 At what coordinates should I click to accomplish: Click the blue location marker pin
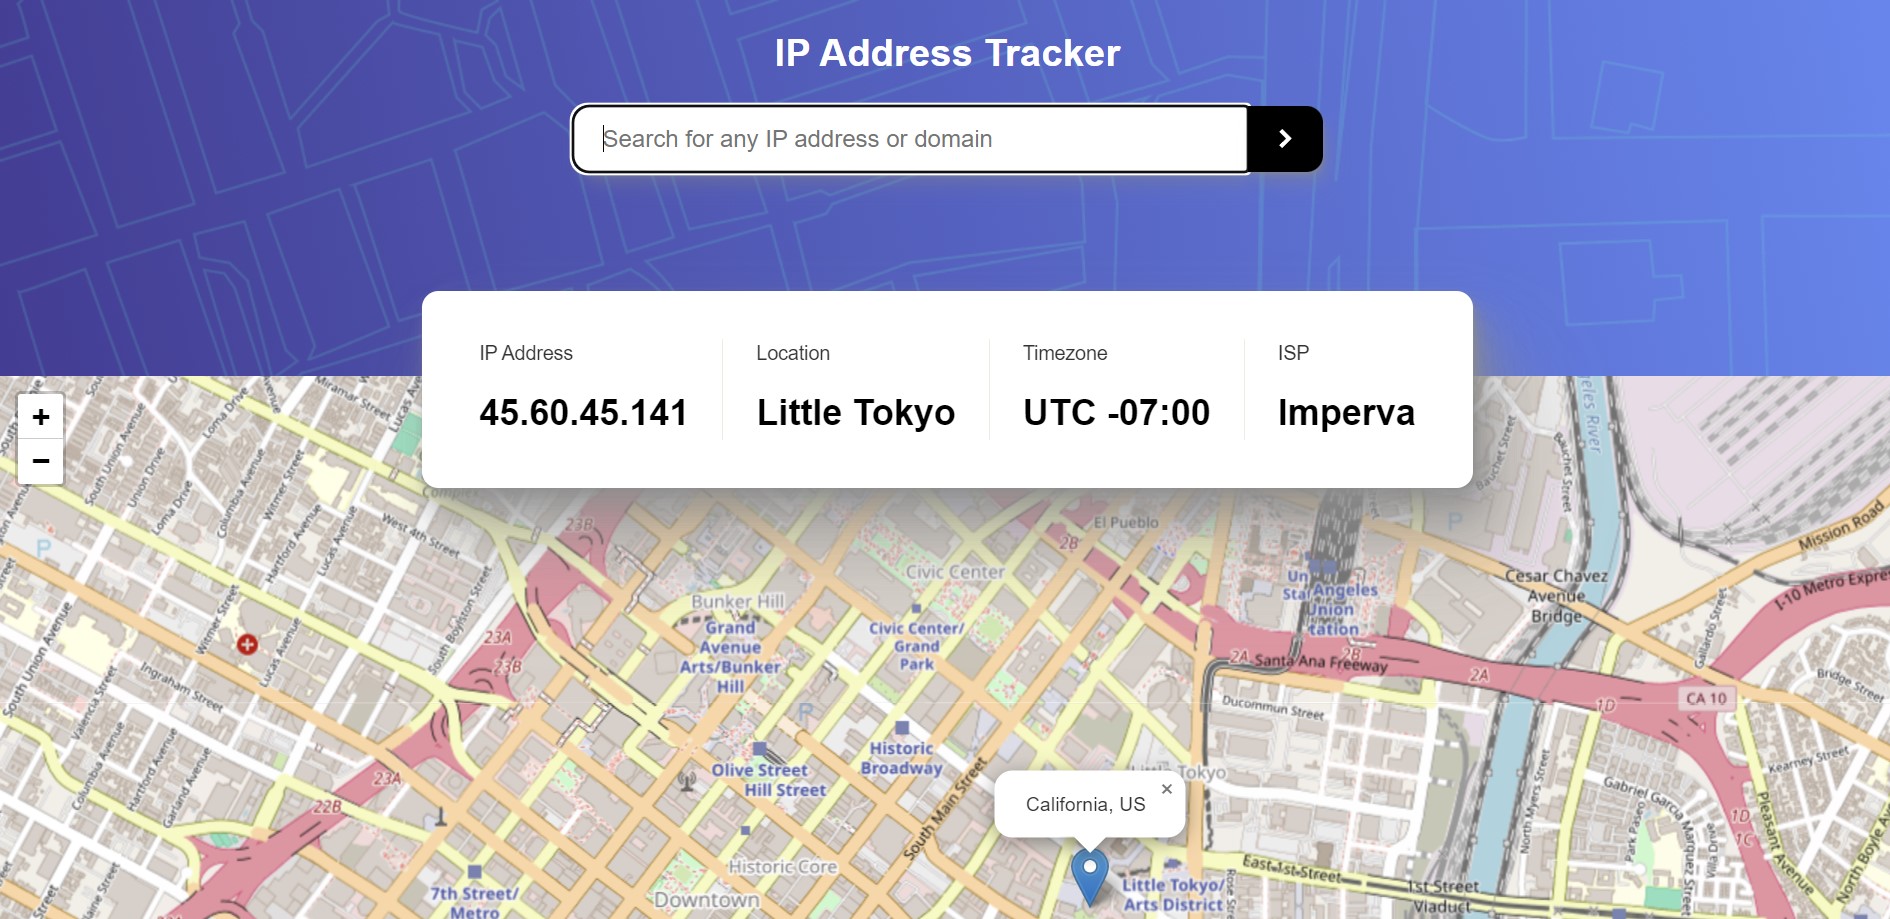[1089, 874]
